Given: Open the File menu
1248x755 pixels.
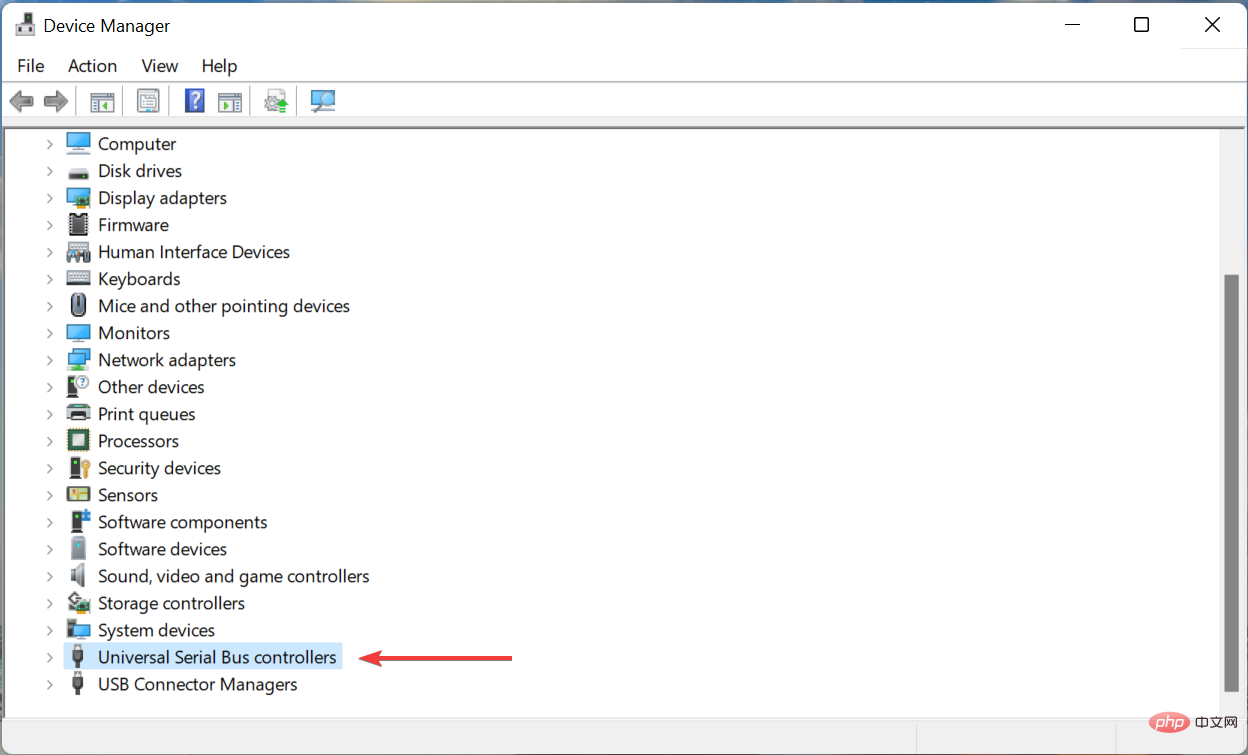Looking at the screenshot, I should 31,66.
